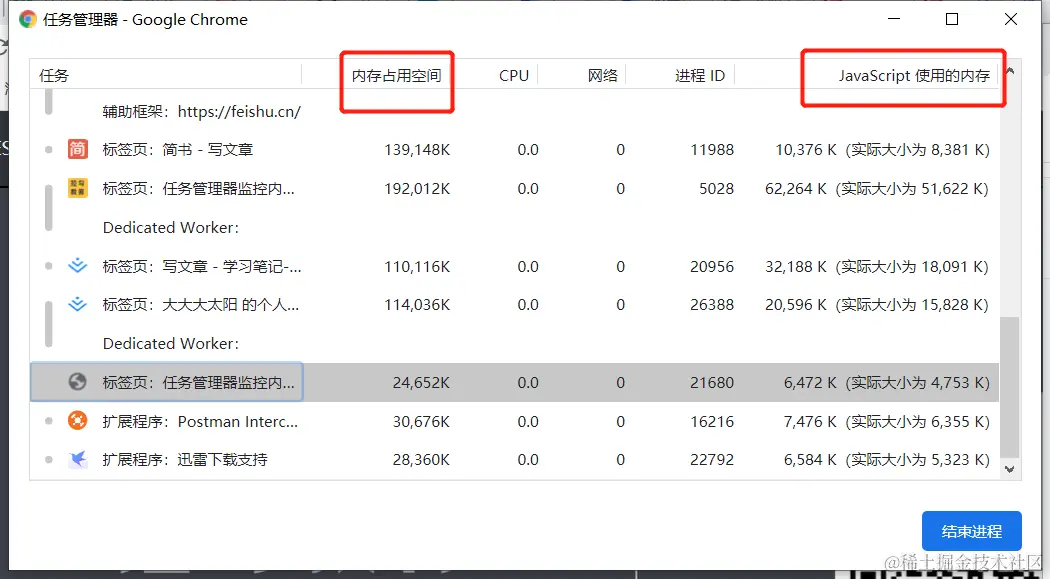Click the 结束进程 button
The width and height of the screenshot is (1050, 579).
point(972,531)
